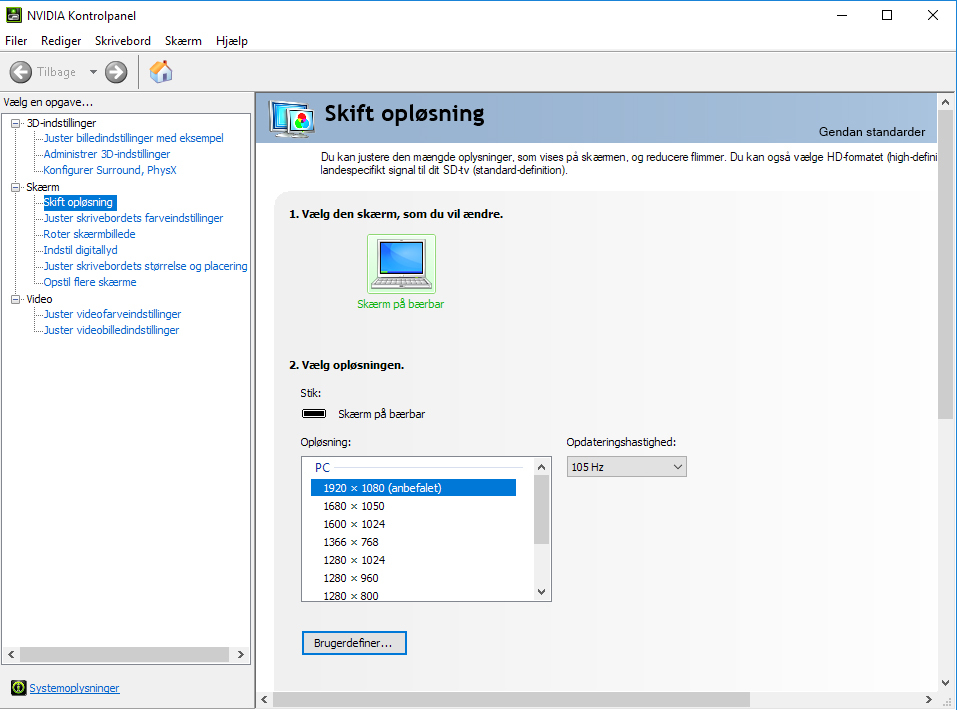Close the NVIDIA Kontrolpanel window
The height and width of the screenshot is (710, 957).
pyautogui.click(x=933, y=15)
